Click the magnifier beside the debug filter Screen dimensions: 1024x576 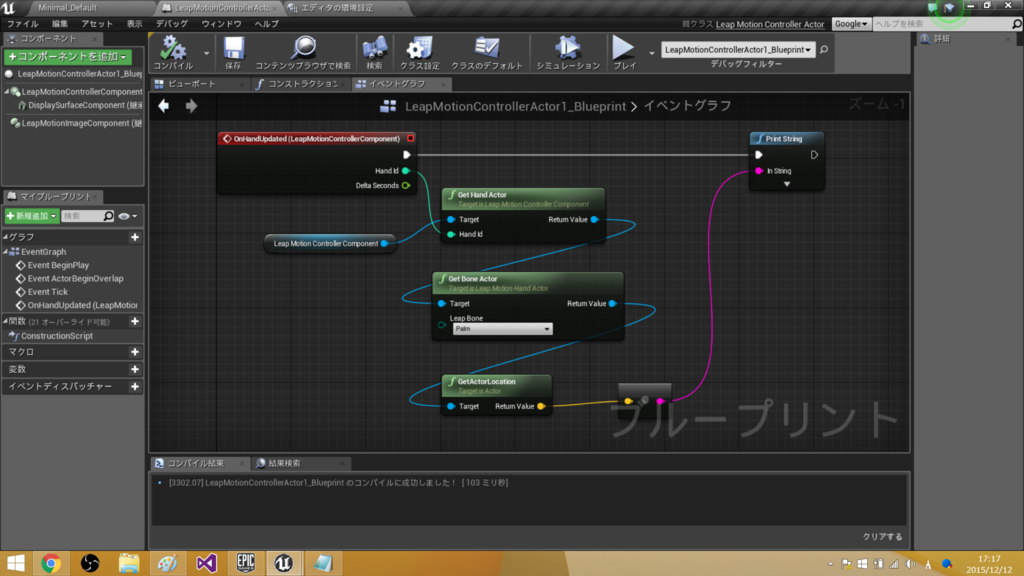tap(824, 50)
